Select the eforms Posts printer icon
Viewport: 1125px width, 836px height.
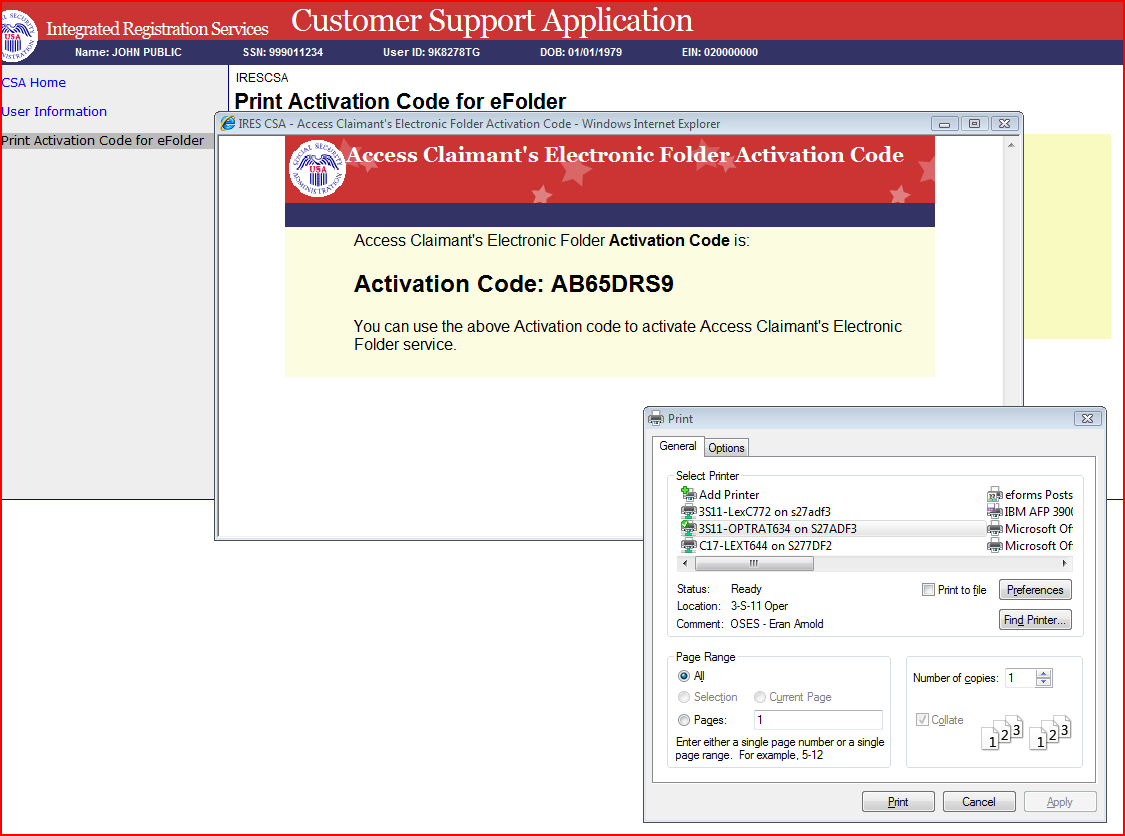pos(994,494)
